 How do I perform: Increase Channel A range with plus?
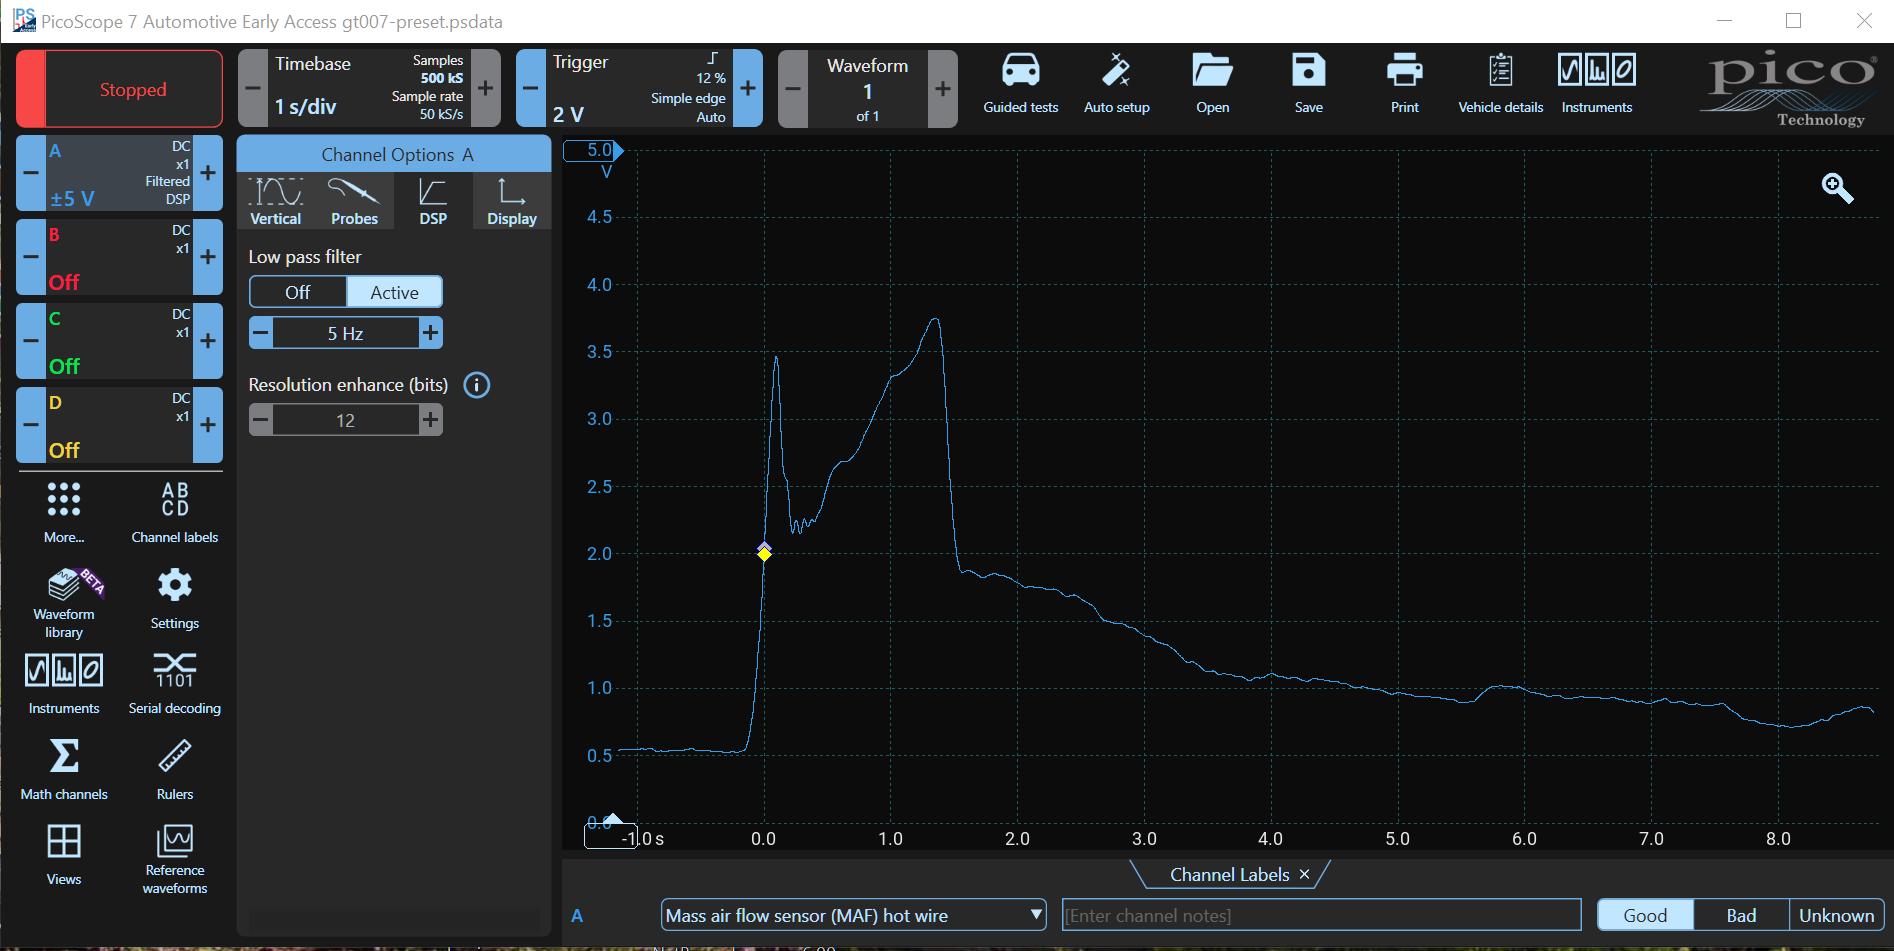pos(208,173)
